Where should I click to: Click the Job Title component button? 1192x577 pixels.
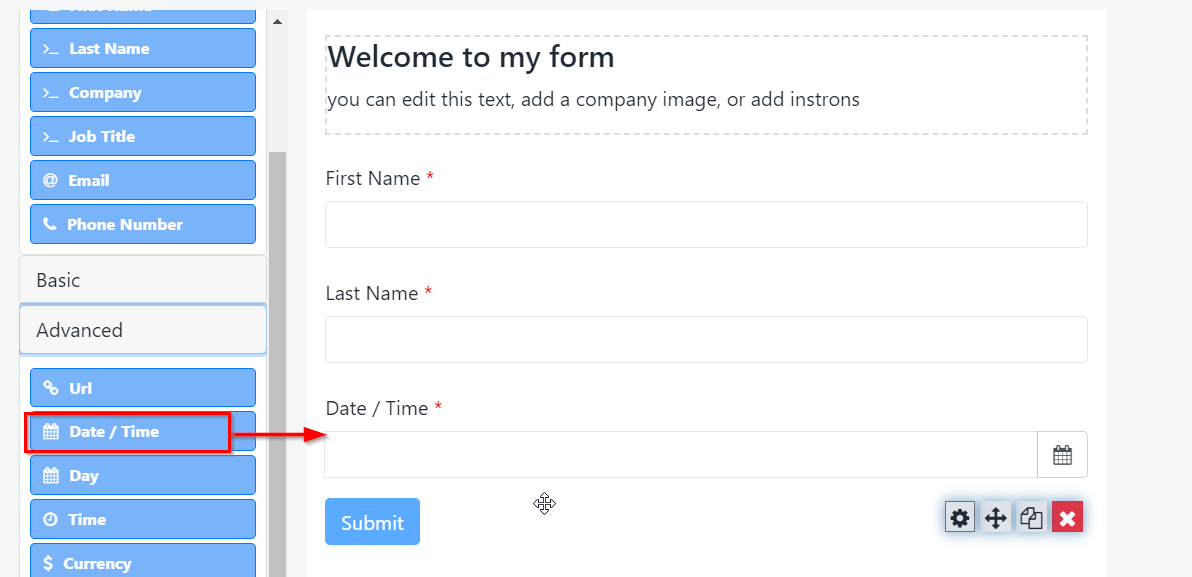pyautogui.click(x=143, y=137)
